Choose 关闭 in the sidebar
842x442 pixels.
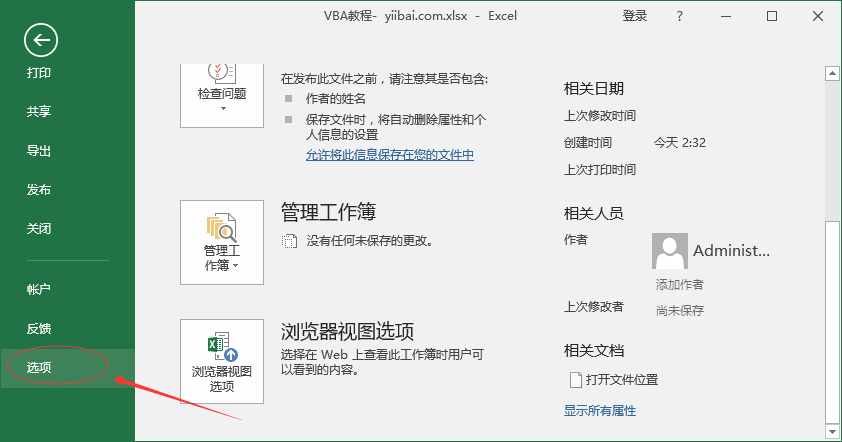point(39,228)
